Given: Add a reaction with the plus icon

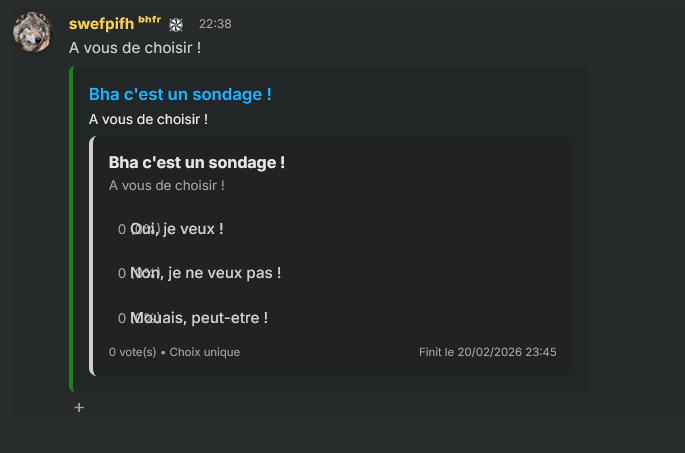Looking at the screenshot, I should (79, 407).
